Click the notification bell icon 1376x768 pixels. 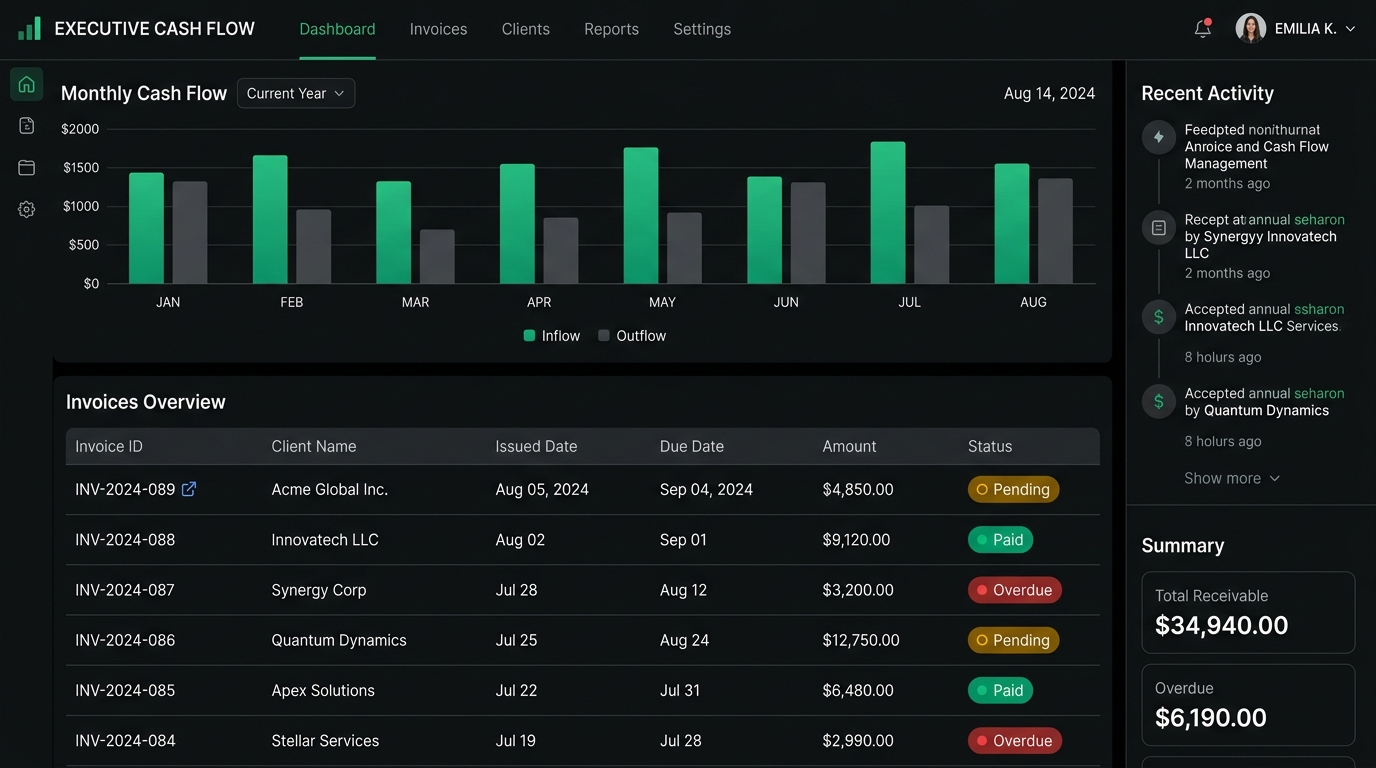coord(1202,29)
